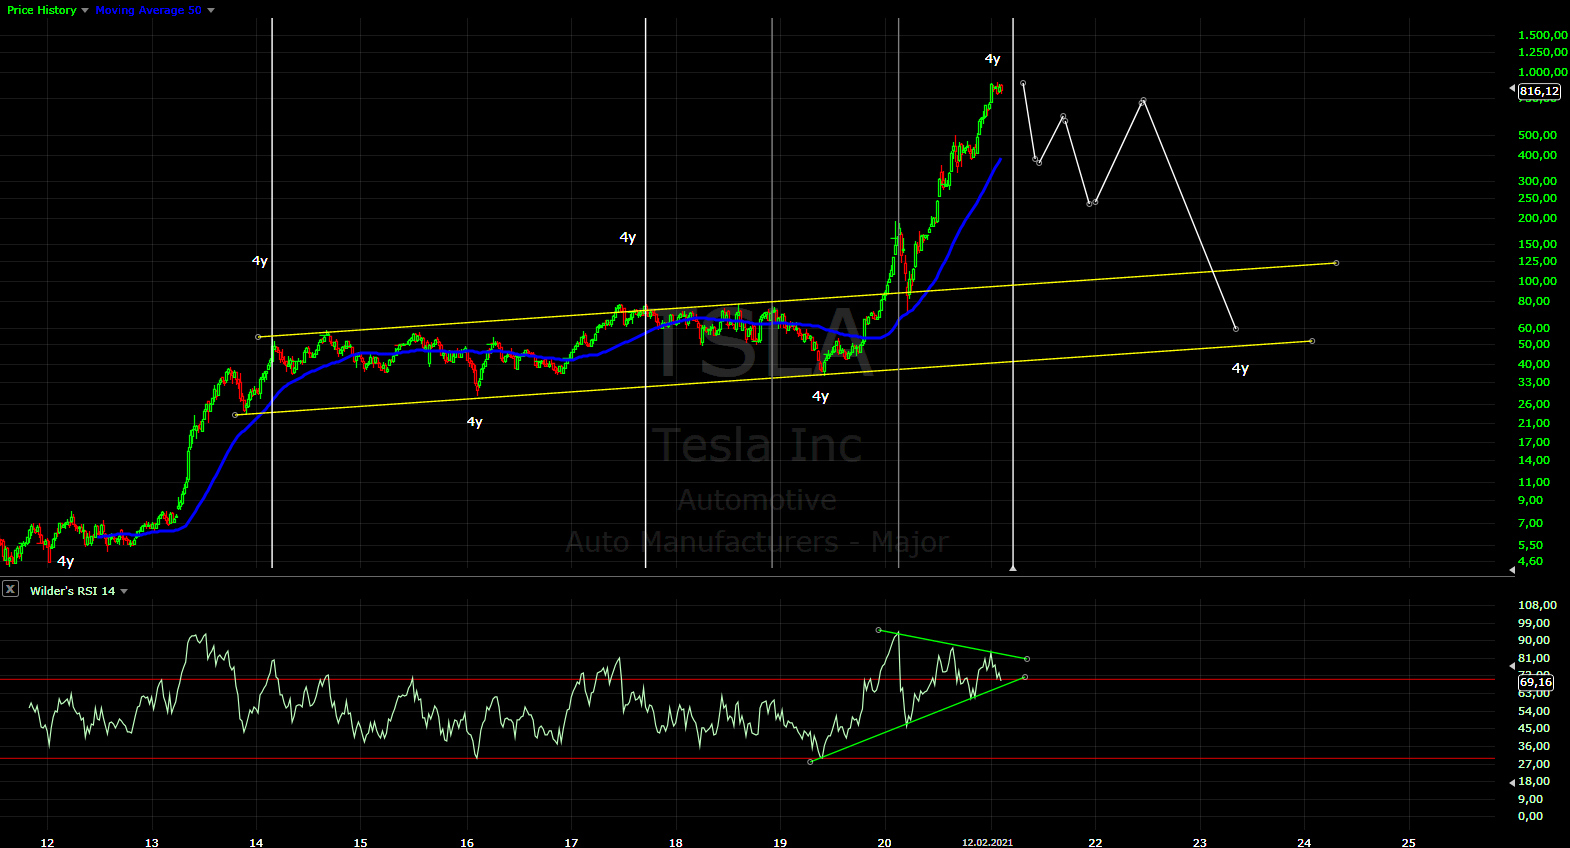Click the year 12 label on the time axis
1570x848 pixels.
(x=47, y=842)
